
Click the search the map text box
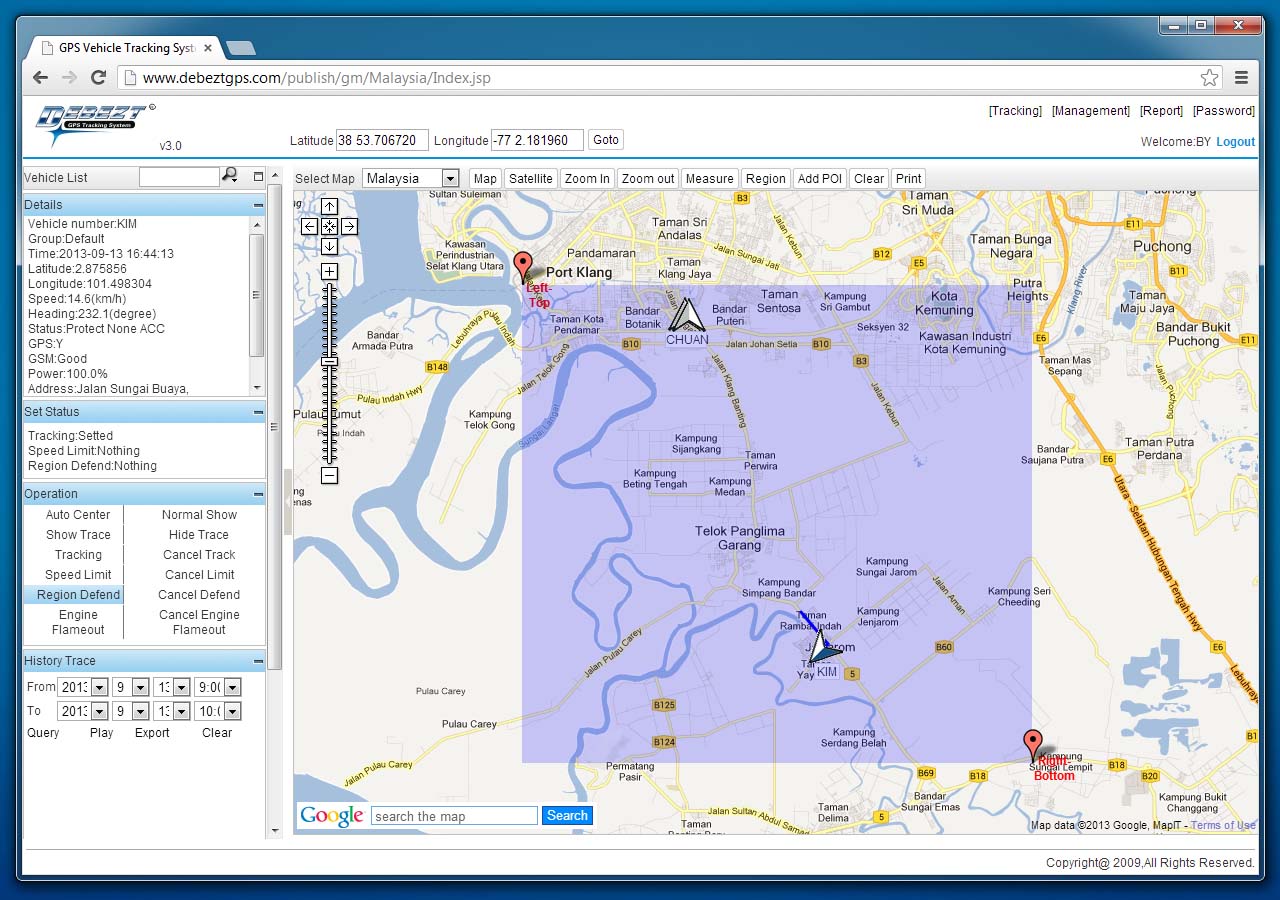click(454, 816)
